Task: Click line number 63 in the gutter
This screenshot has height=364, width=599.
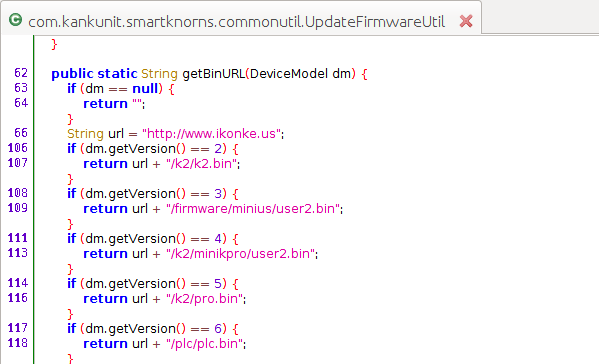Action: click(x=21, y=88)
